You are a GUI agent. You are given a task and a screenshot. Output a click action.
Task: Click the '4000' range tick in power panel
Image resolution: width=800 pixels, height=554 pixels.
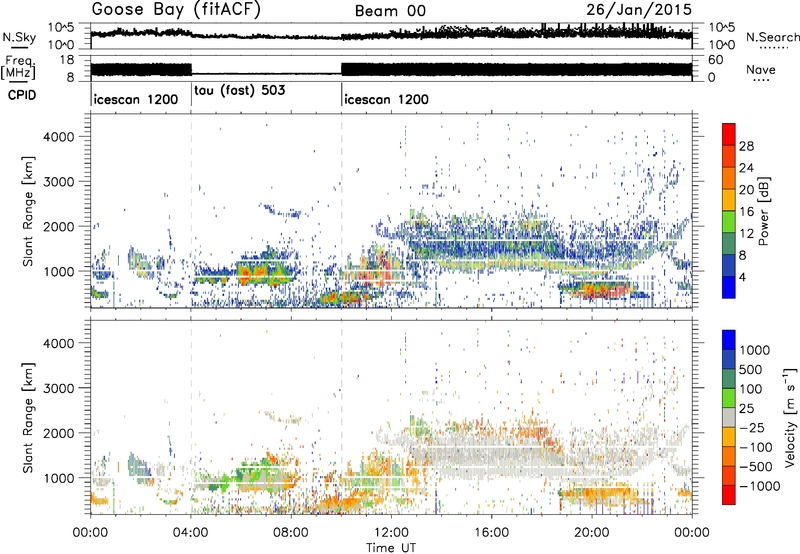click(x=59, y=137)
